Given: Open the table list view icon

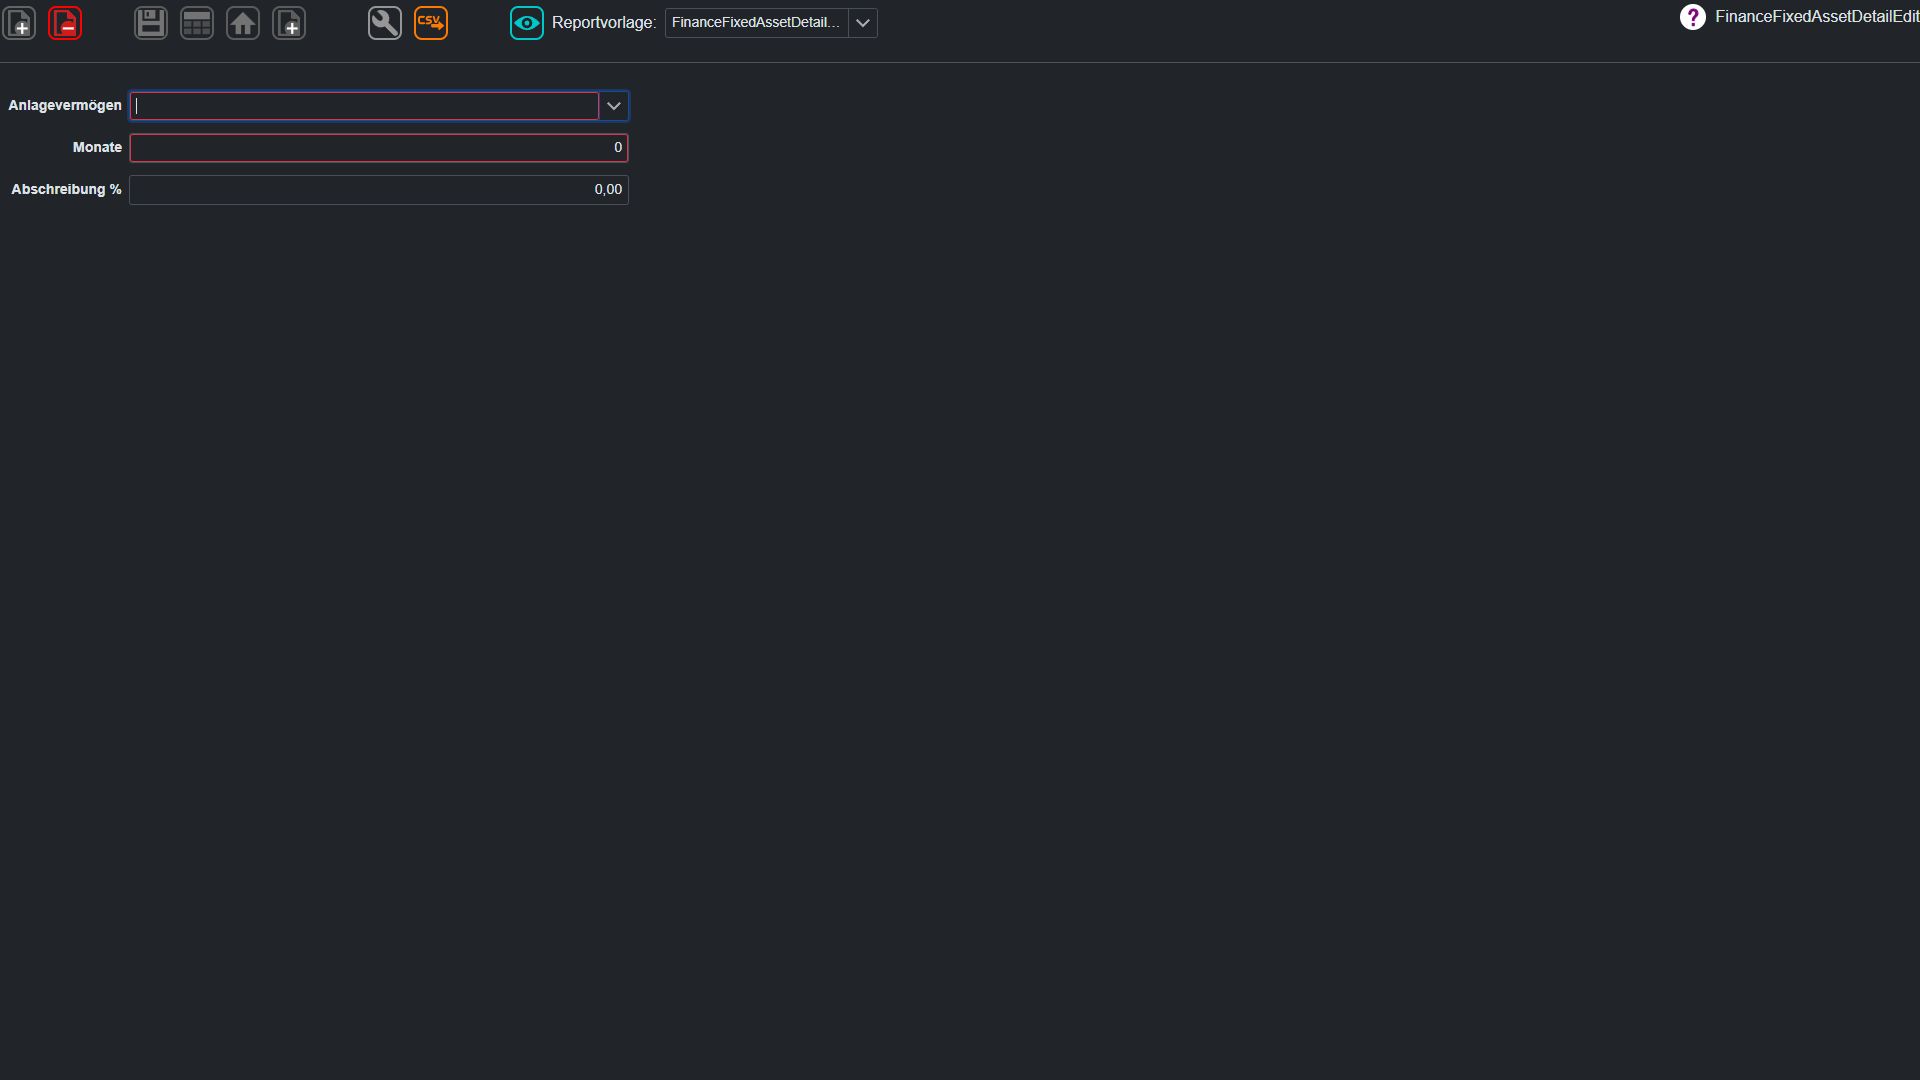Looking at the screenshot, I should 197,23.
